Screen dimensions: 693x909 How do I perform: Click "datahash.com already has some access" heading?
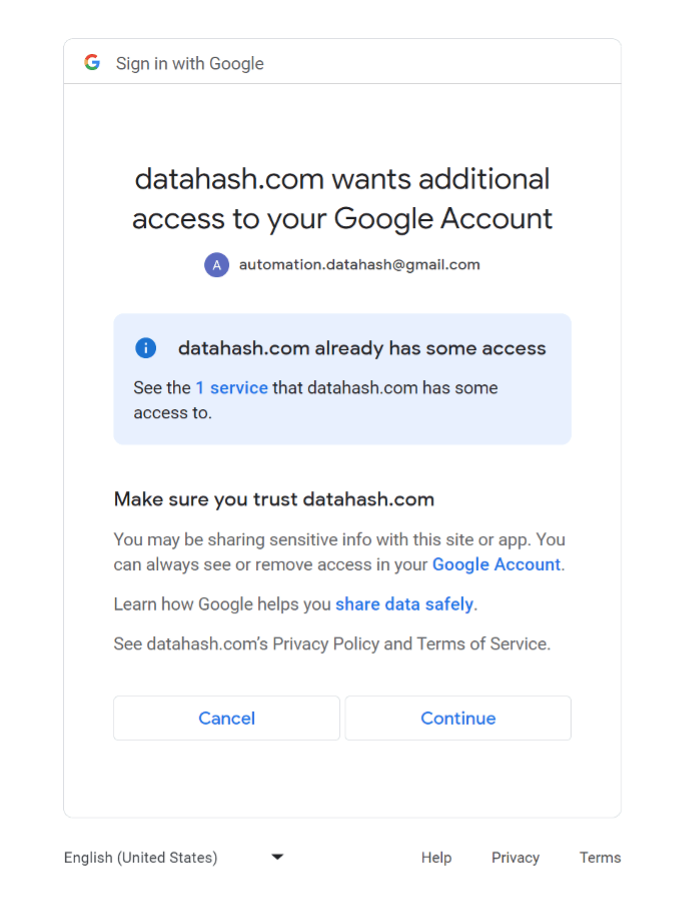362,348
